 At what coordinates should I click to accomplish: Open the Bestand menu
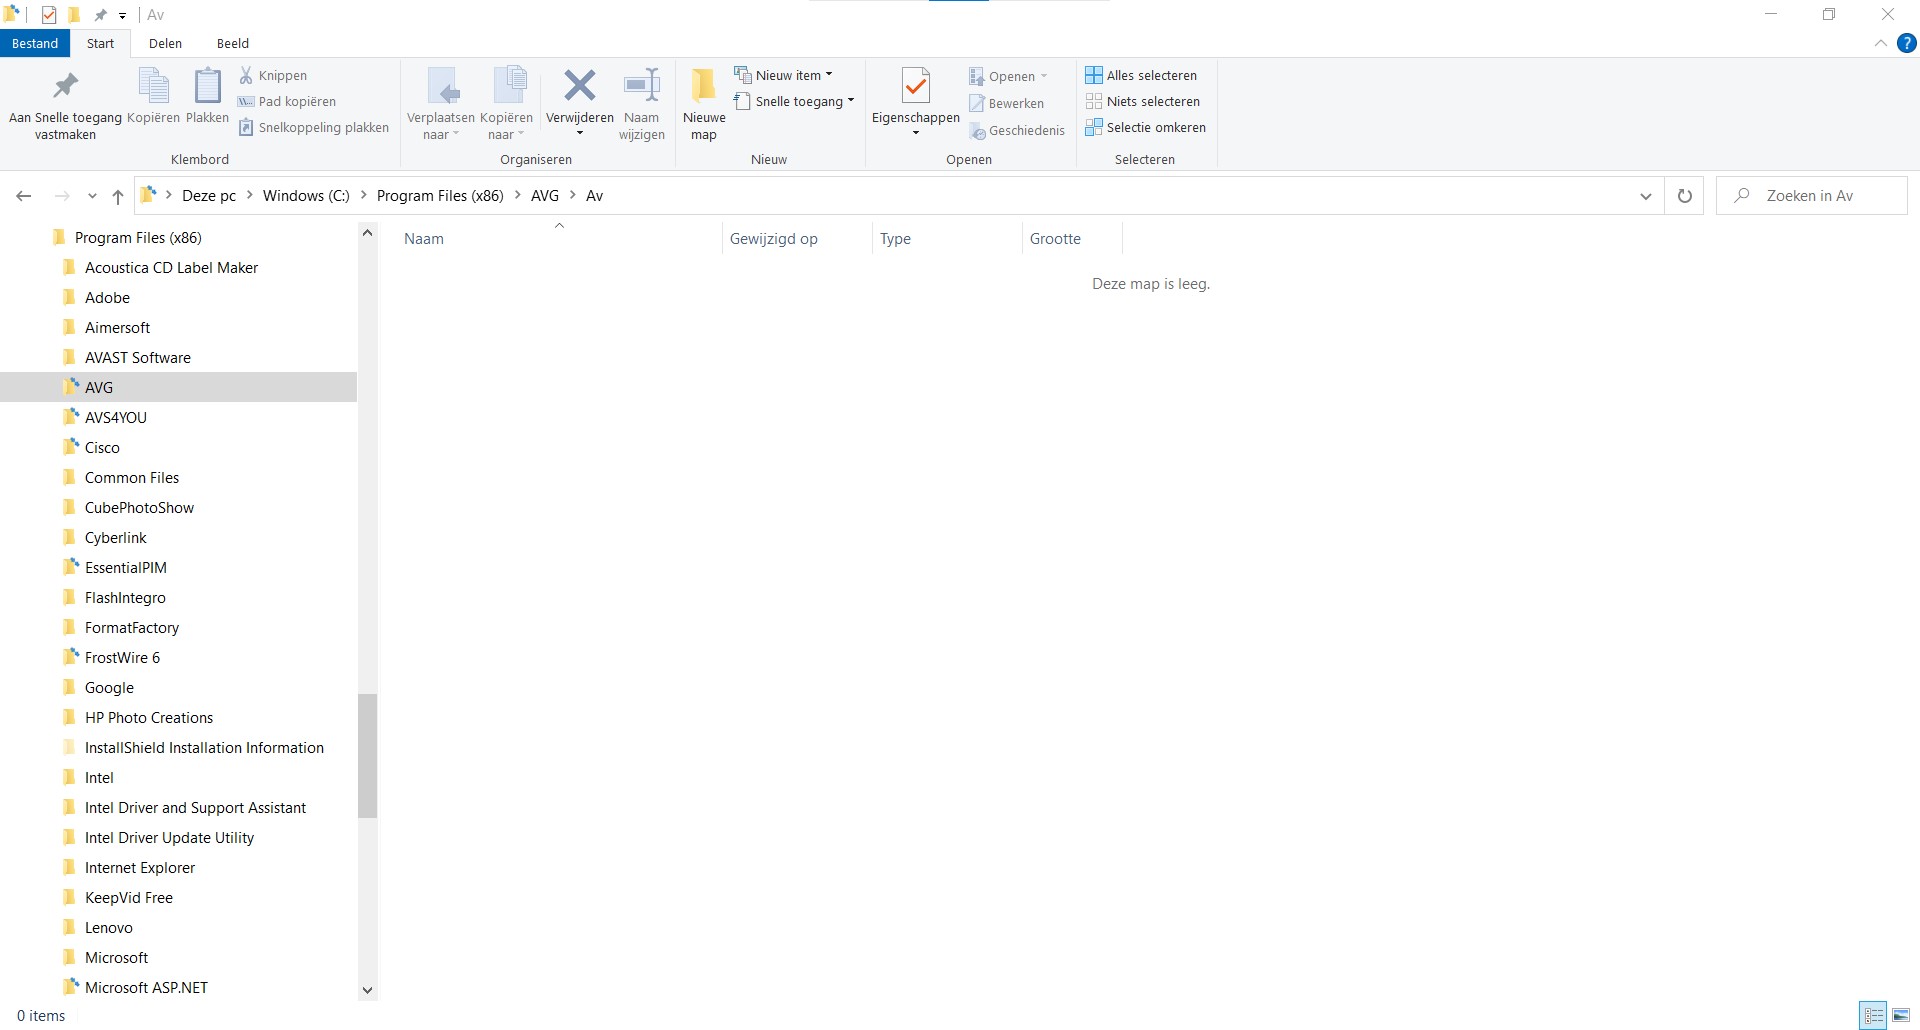click(x=35, y=43)
